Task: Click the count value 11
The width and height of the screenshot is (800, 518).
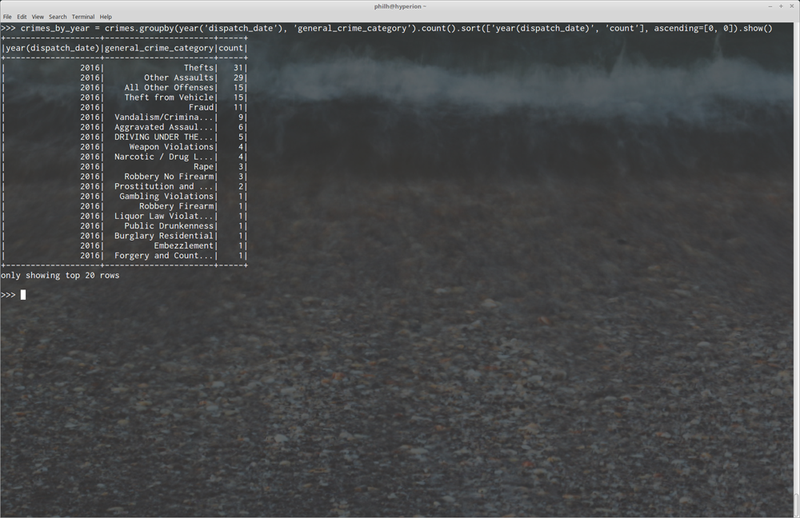Action: [x=238, y=107]
